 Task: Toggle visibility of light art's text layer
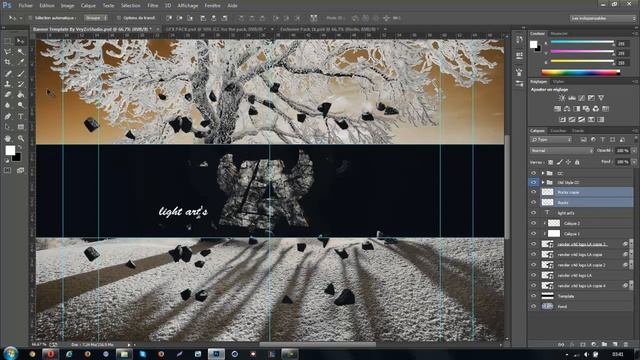click(x=533, y=213)
